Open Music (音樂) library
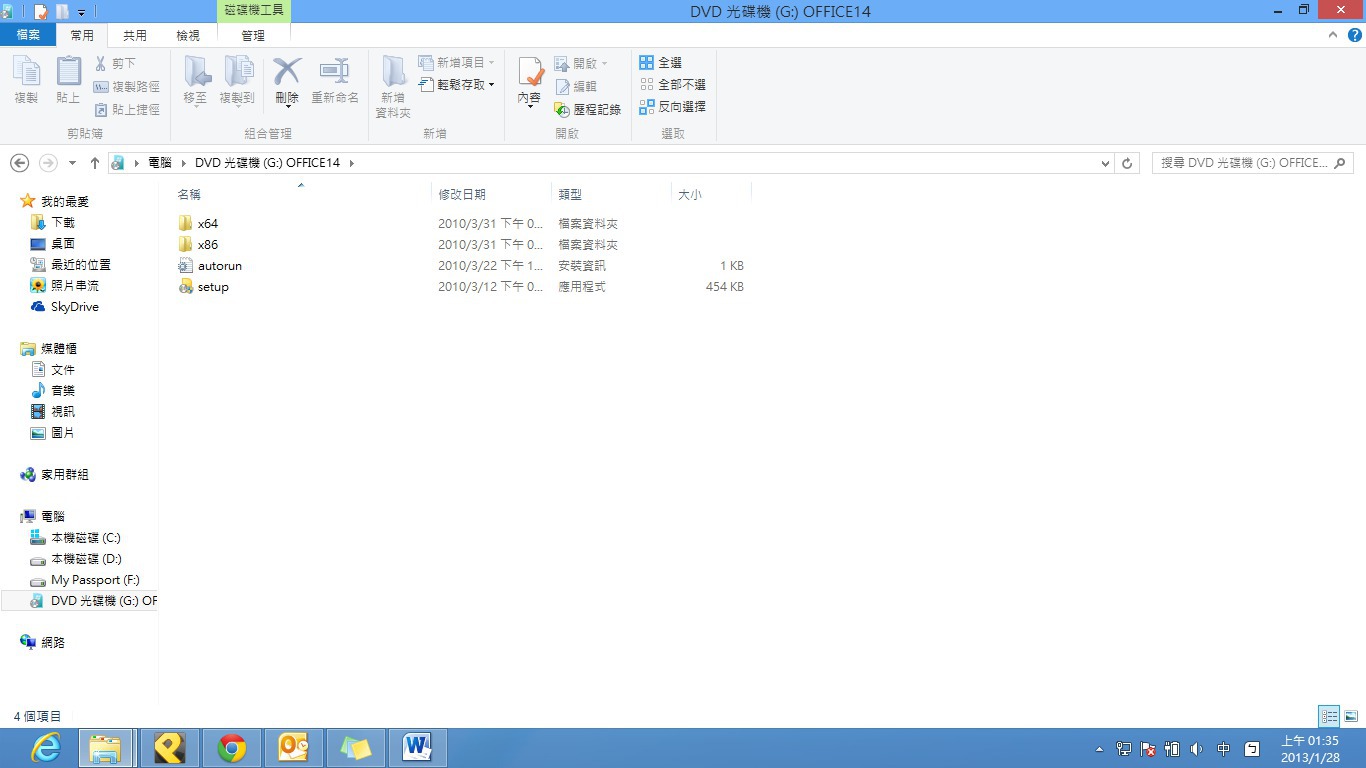 52,391
